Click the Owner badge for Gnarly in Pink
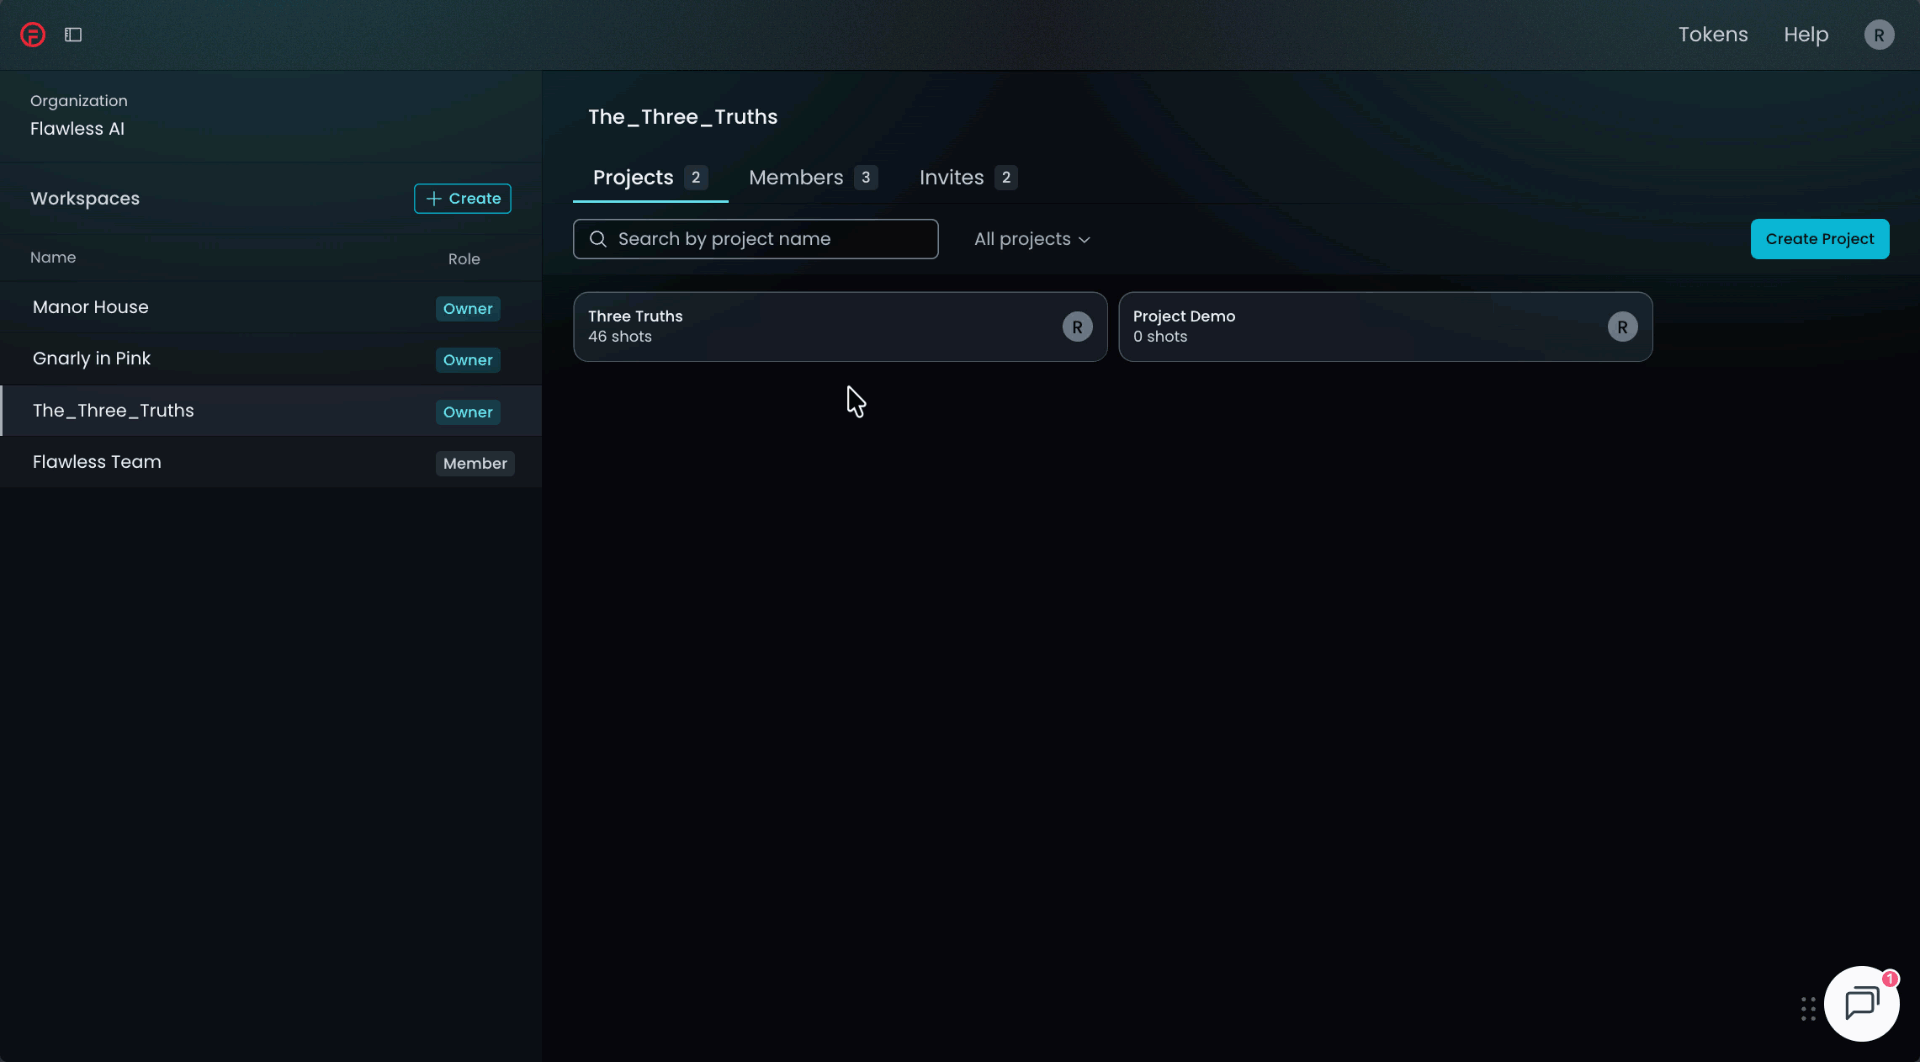The image size is (1920, 1062). pyautogui.click(x=468, y=360)
